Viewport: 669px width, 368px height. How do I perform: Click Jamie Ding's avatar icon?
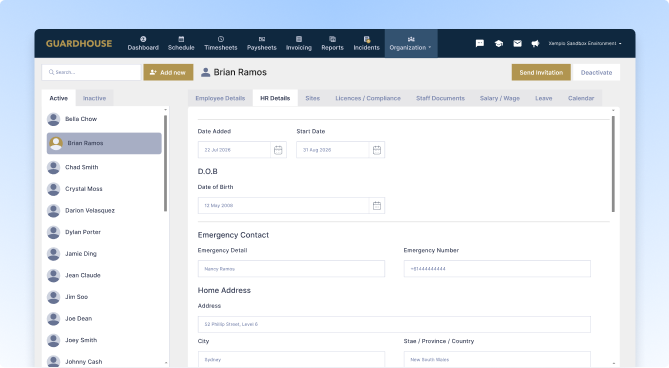(x=53, y=254)
